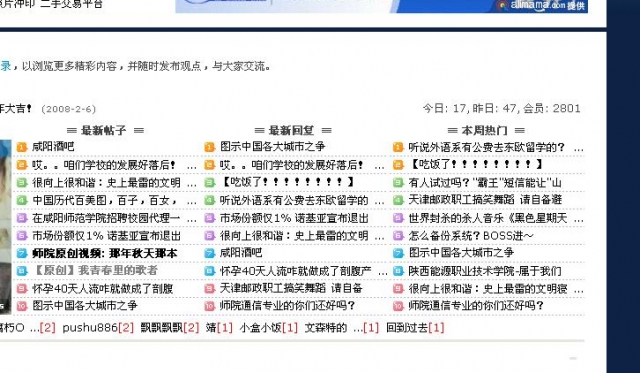The width and height of the screenshot is (640, 373).
Task: Open 怎么备份系统？BOSS进~ post
Action: tap(471, 235)
